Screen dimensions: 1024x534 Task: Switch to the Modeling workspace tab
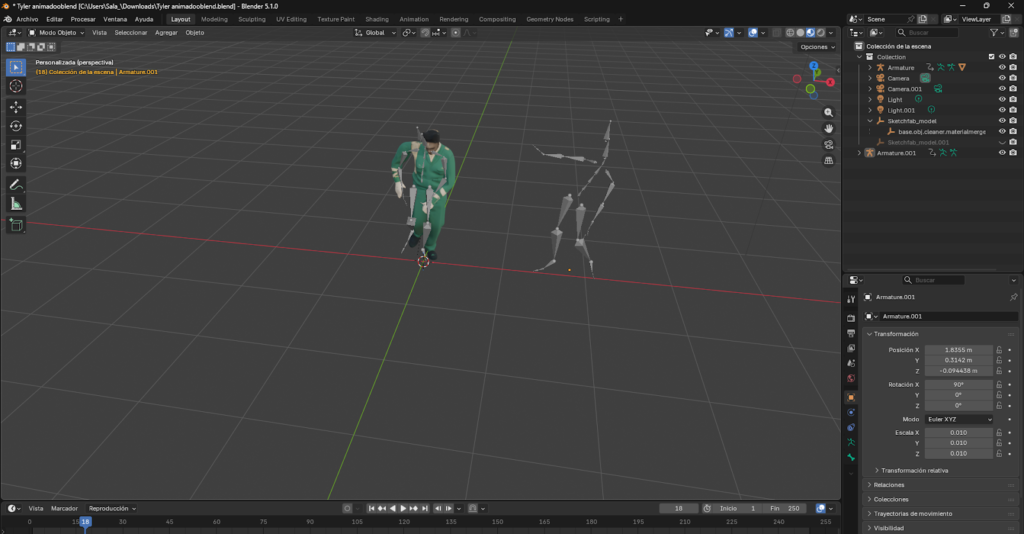(214, 19)
